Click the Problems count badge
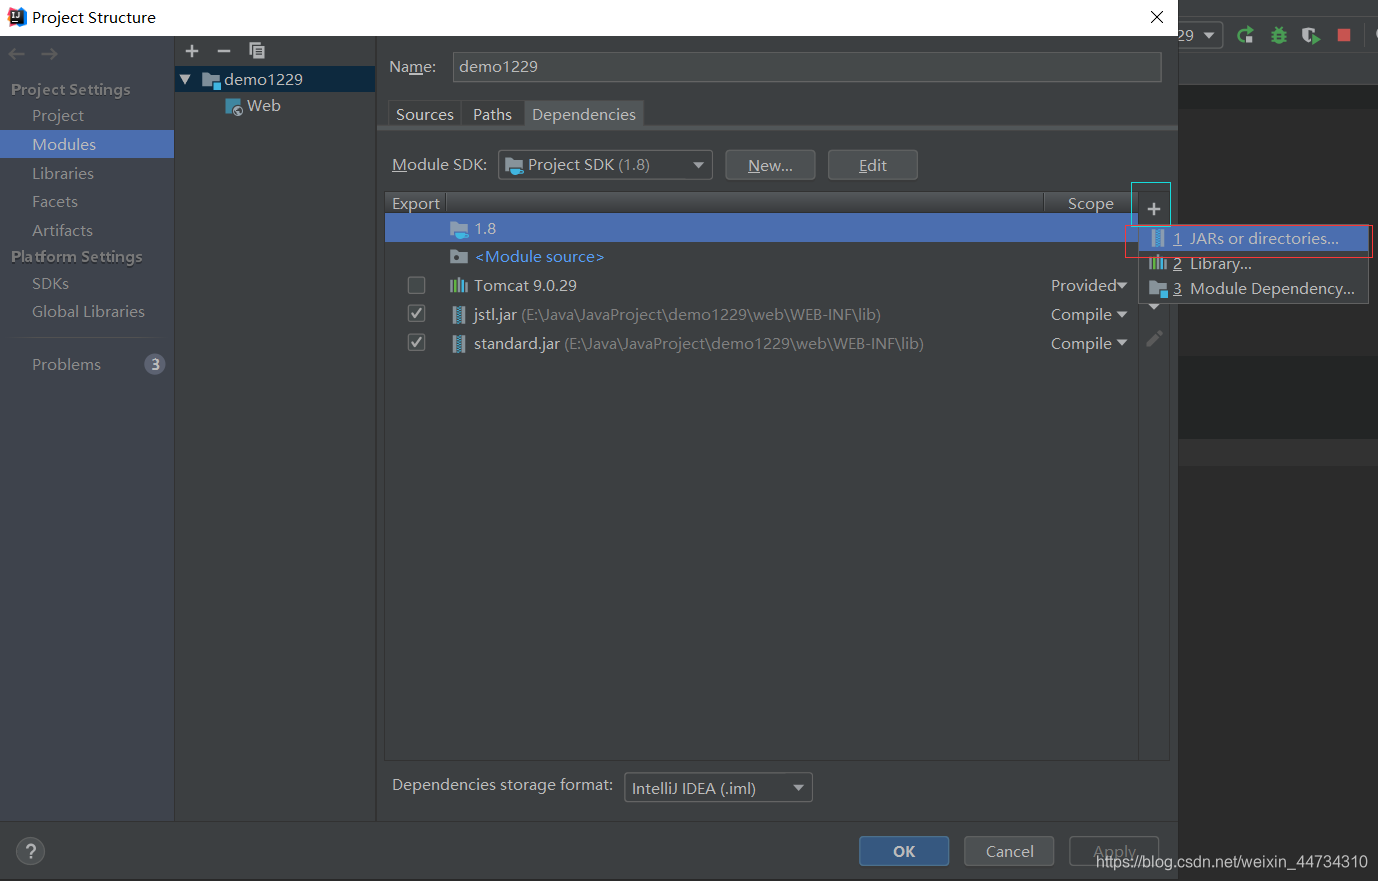The image size is (1378, 881). [x=155, y=364]
